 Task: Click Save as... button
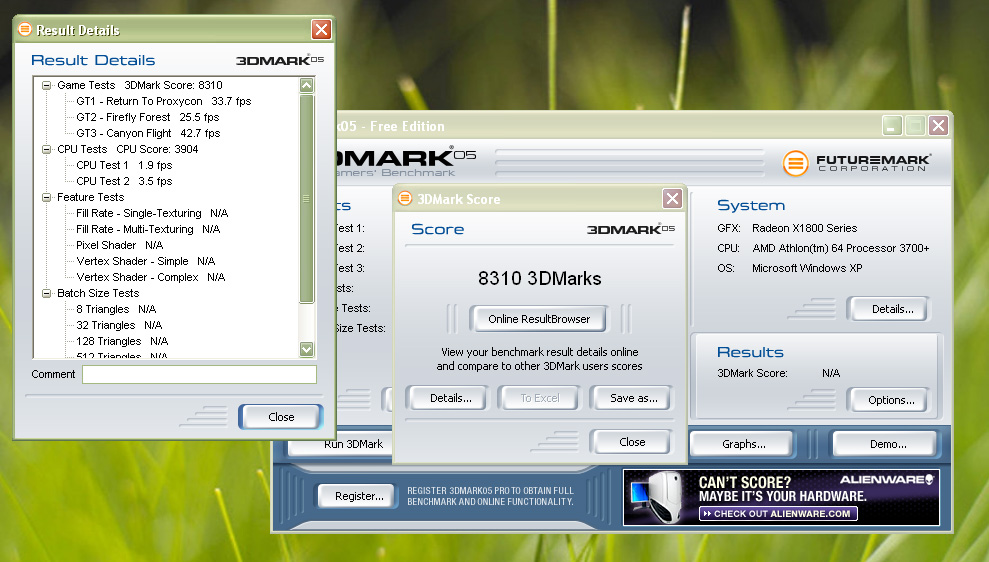[x=633, y=398]
